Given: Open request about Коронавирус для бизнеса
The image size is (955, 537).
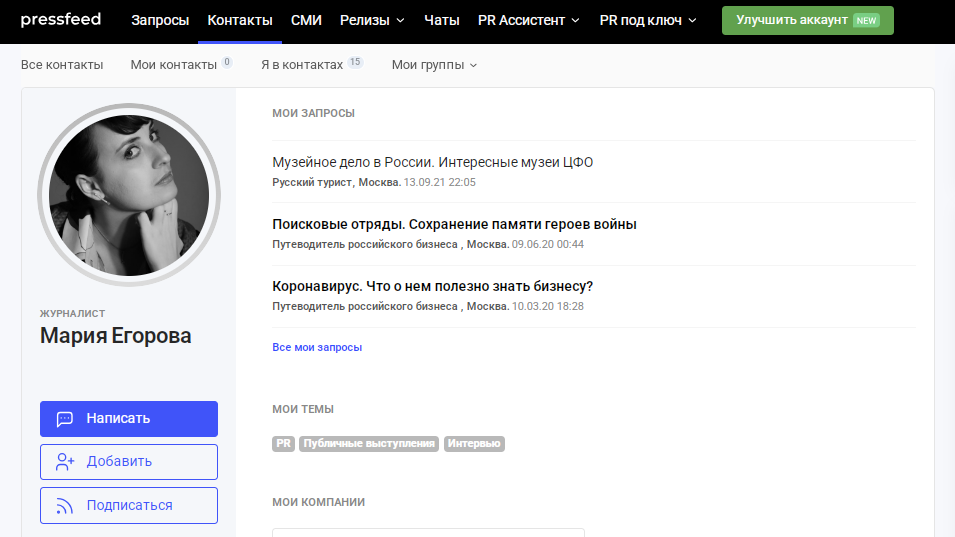Looking at the screenshot, I should 432,286.
